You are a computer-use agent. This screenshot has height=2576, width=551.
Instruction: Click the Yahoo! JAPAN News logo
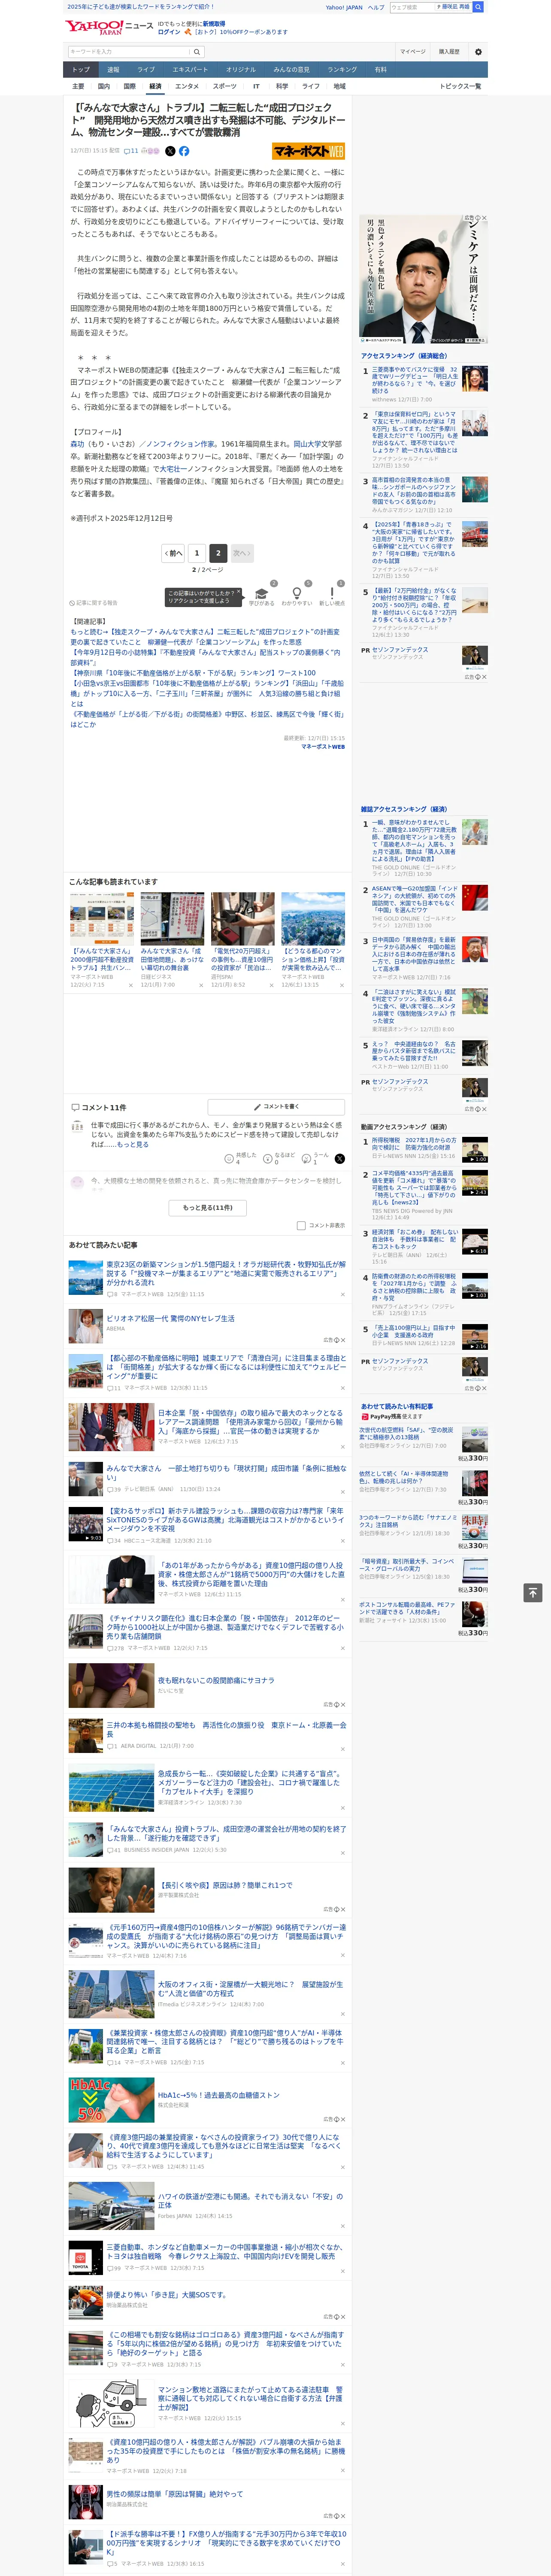pos(109,27)
